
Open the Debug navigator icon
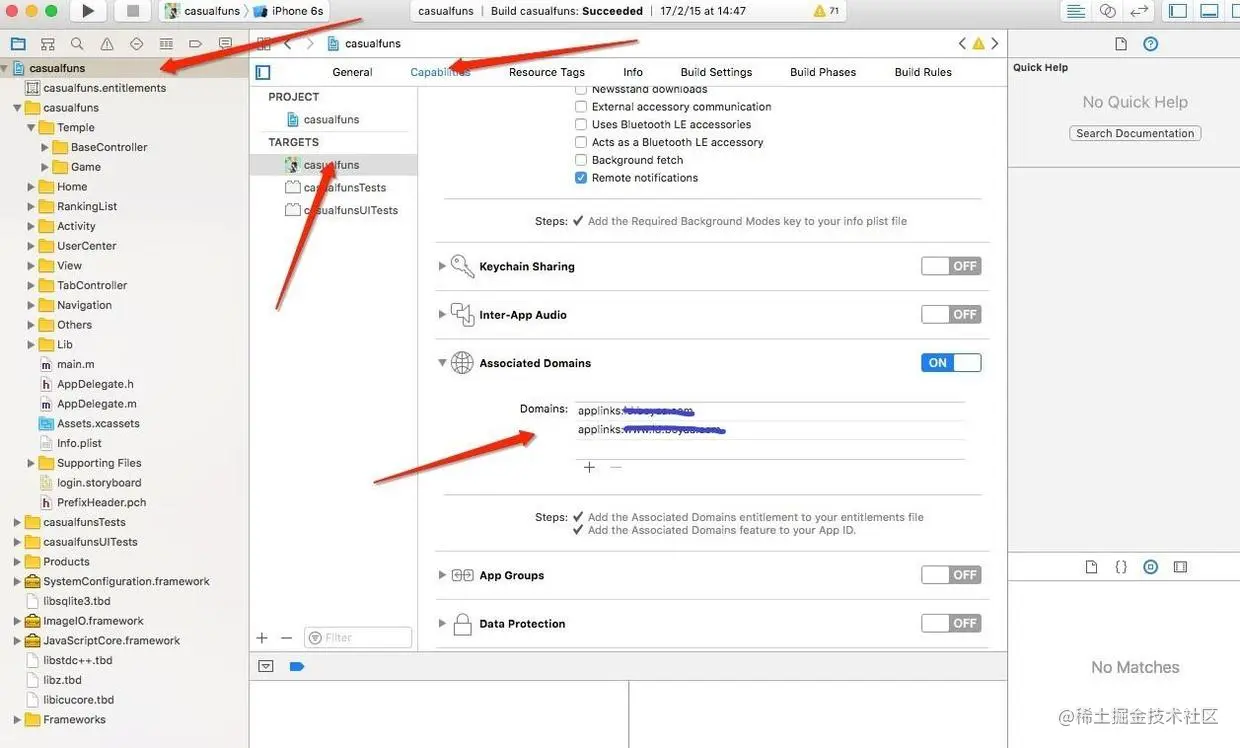166,44
